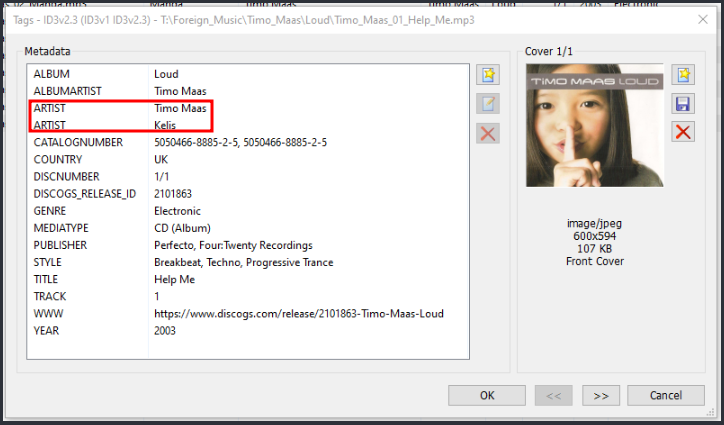Click the Perfecto, Four:Twenty Recordings value
The height and width of the screenshot is (425, 724).
[233, 245]
